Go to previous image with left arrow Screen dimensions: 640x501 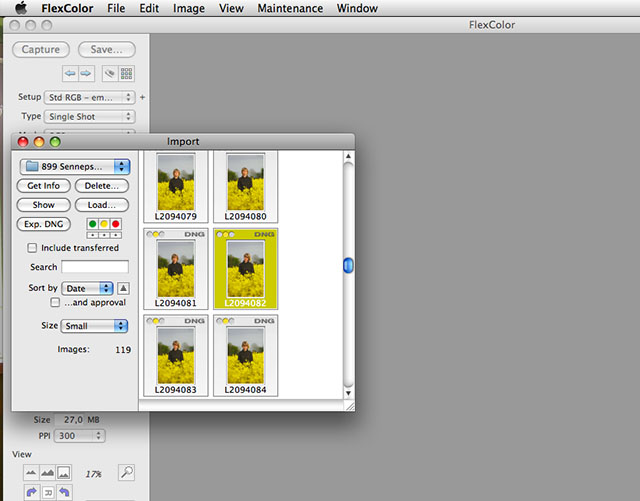click(70, 73)
